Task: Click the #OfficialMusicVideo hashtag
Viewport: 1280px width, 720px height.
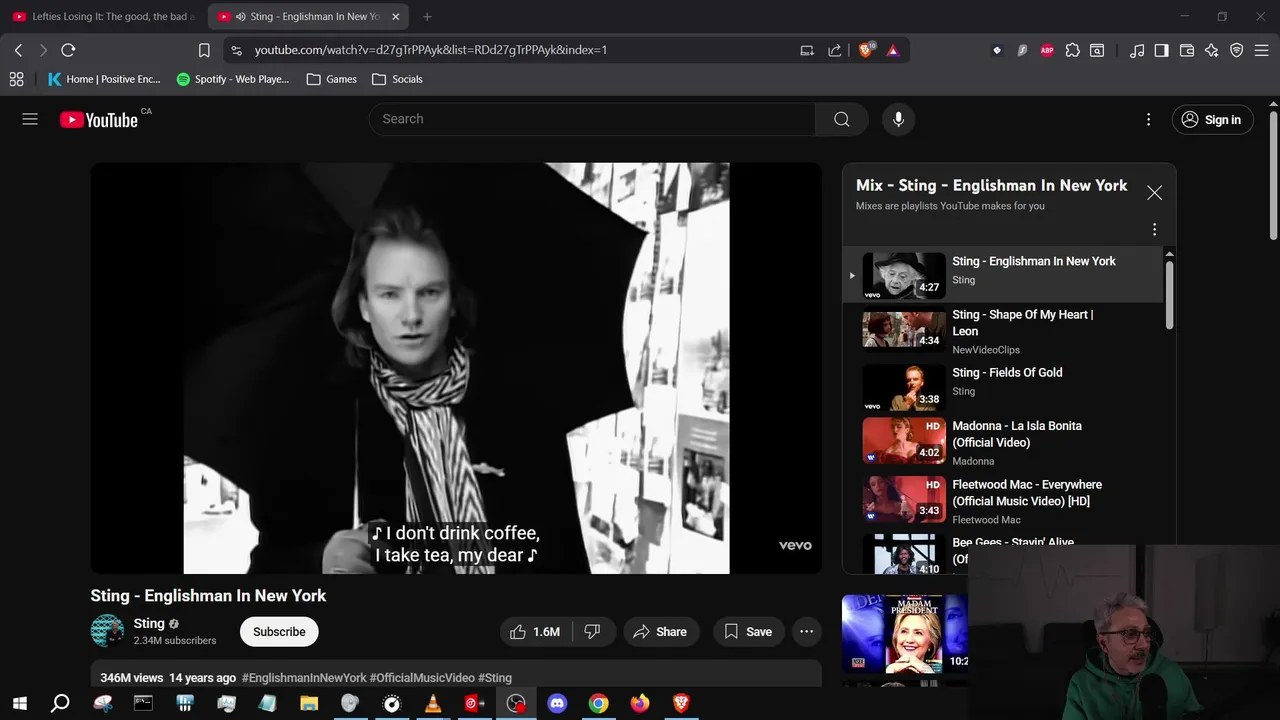Action: (x=422, y=677)
